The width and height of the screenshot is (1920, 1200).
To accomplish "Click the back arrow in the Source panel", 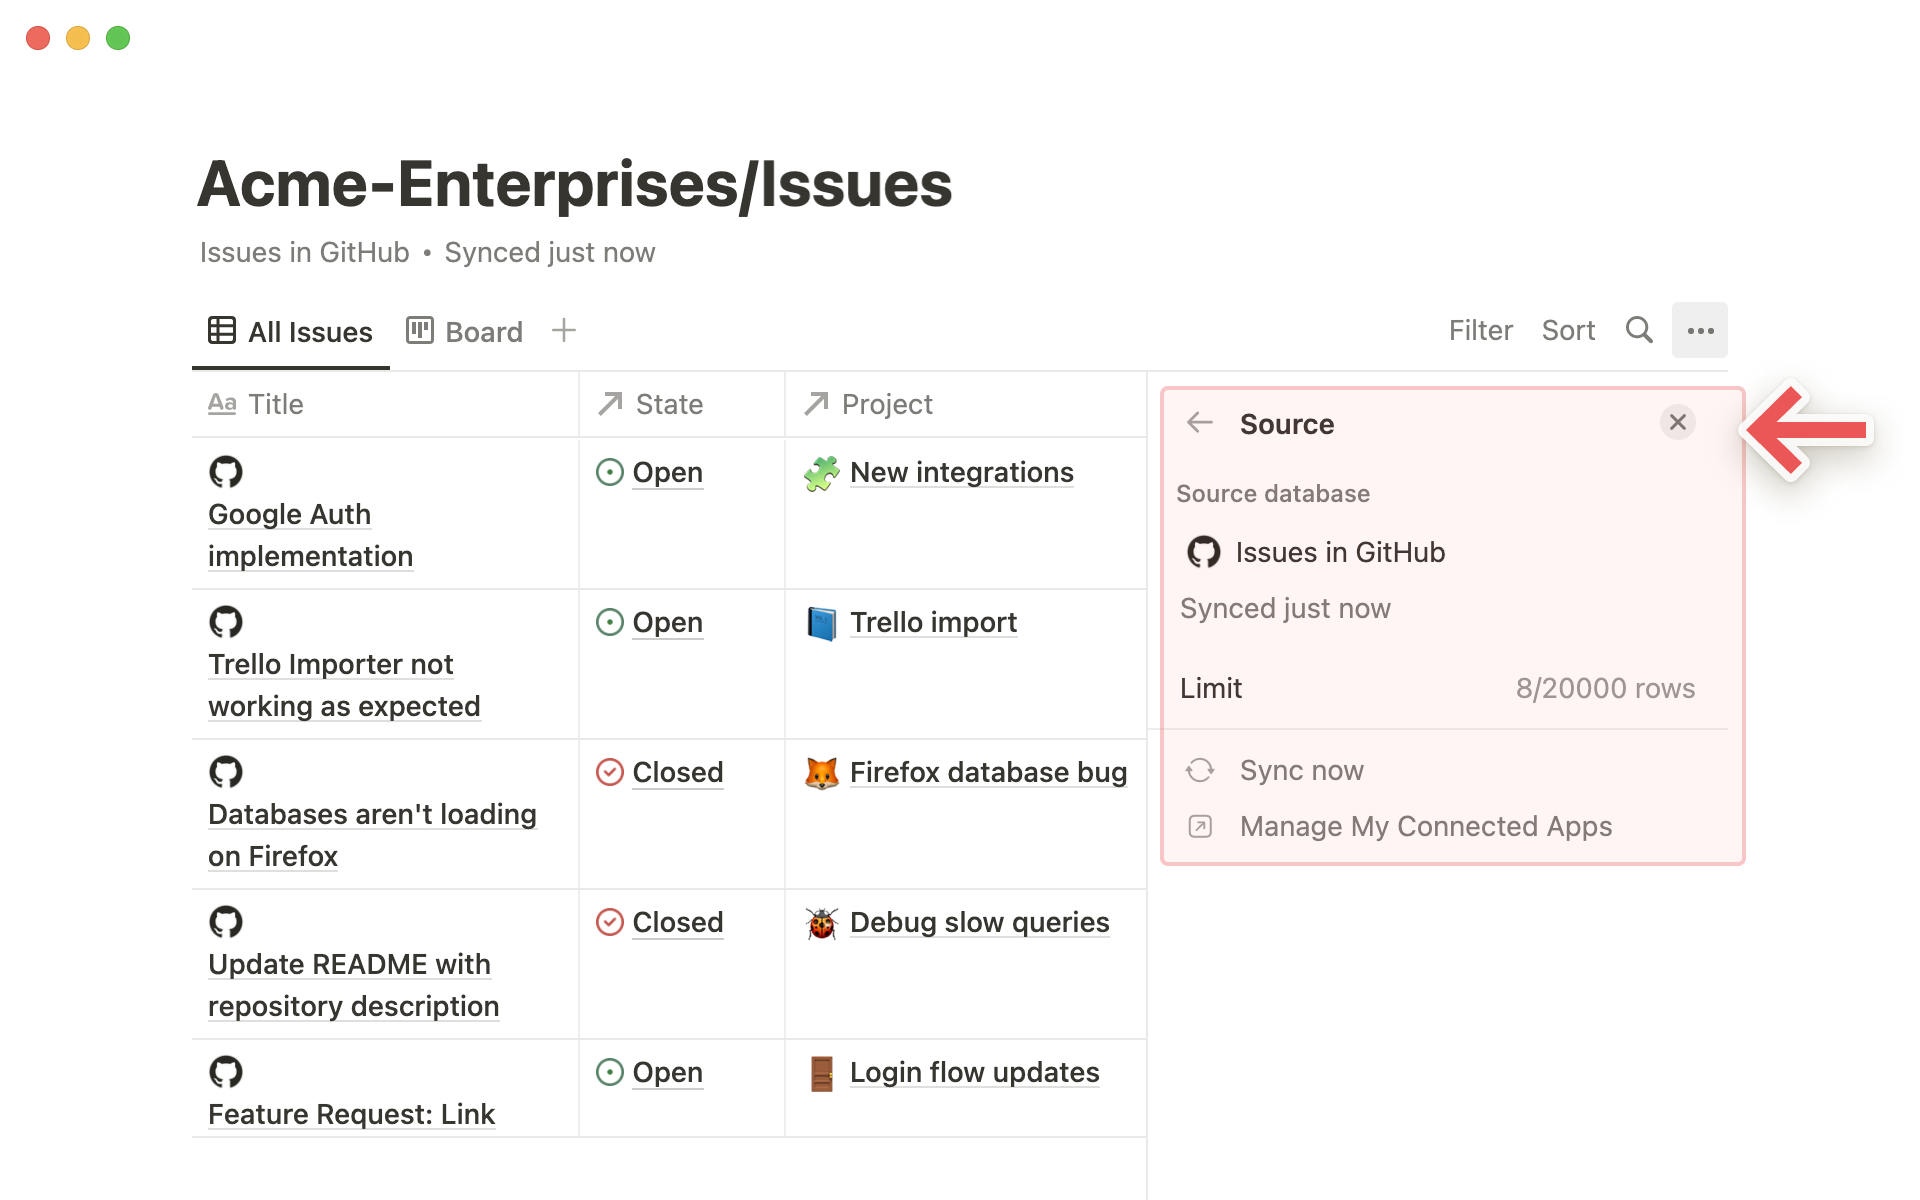I will click(1199, 423).
